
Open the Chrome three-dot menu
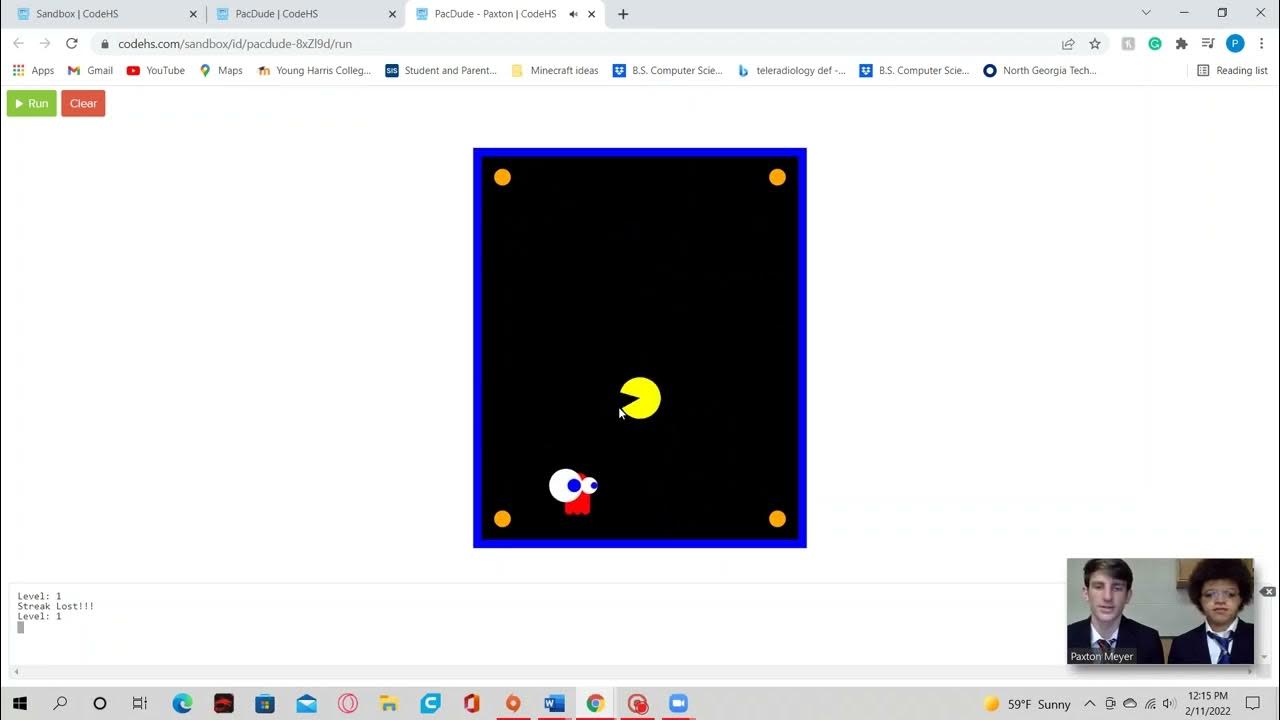[1262, 44]
